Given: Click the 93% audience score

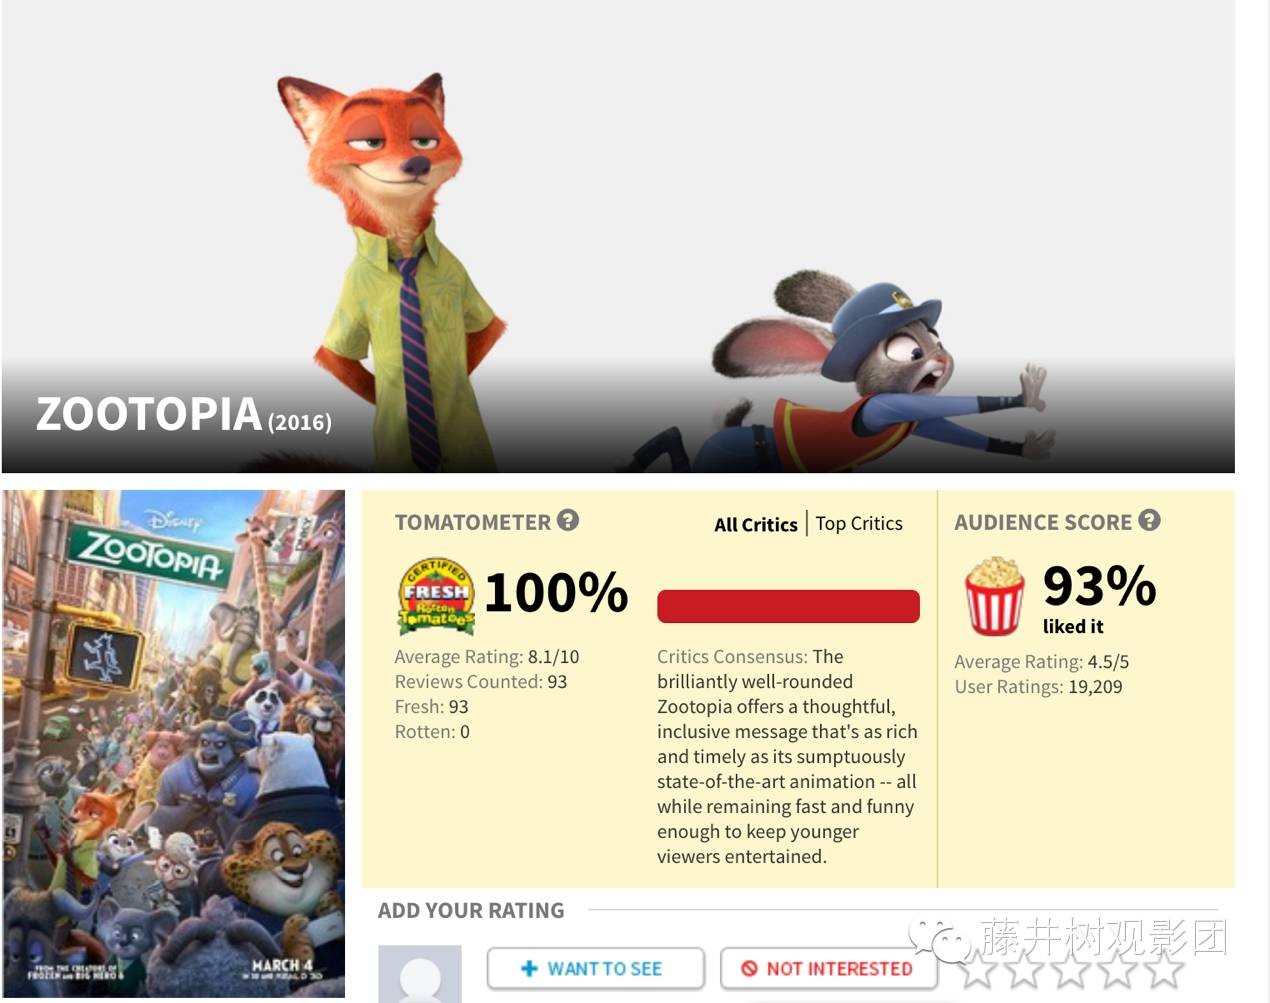Looking at the screenshot, I should tap(1099, 585).
